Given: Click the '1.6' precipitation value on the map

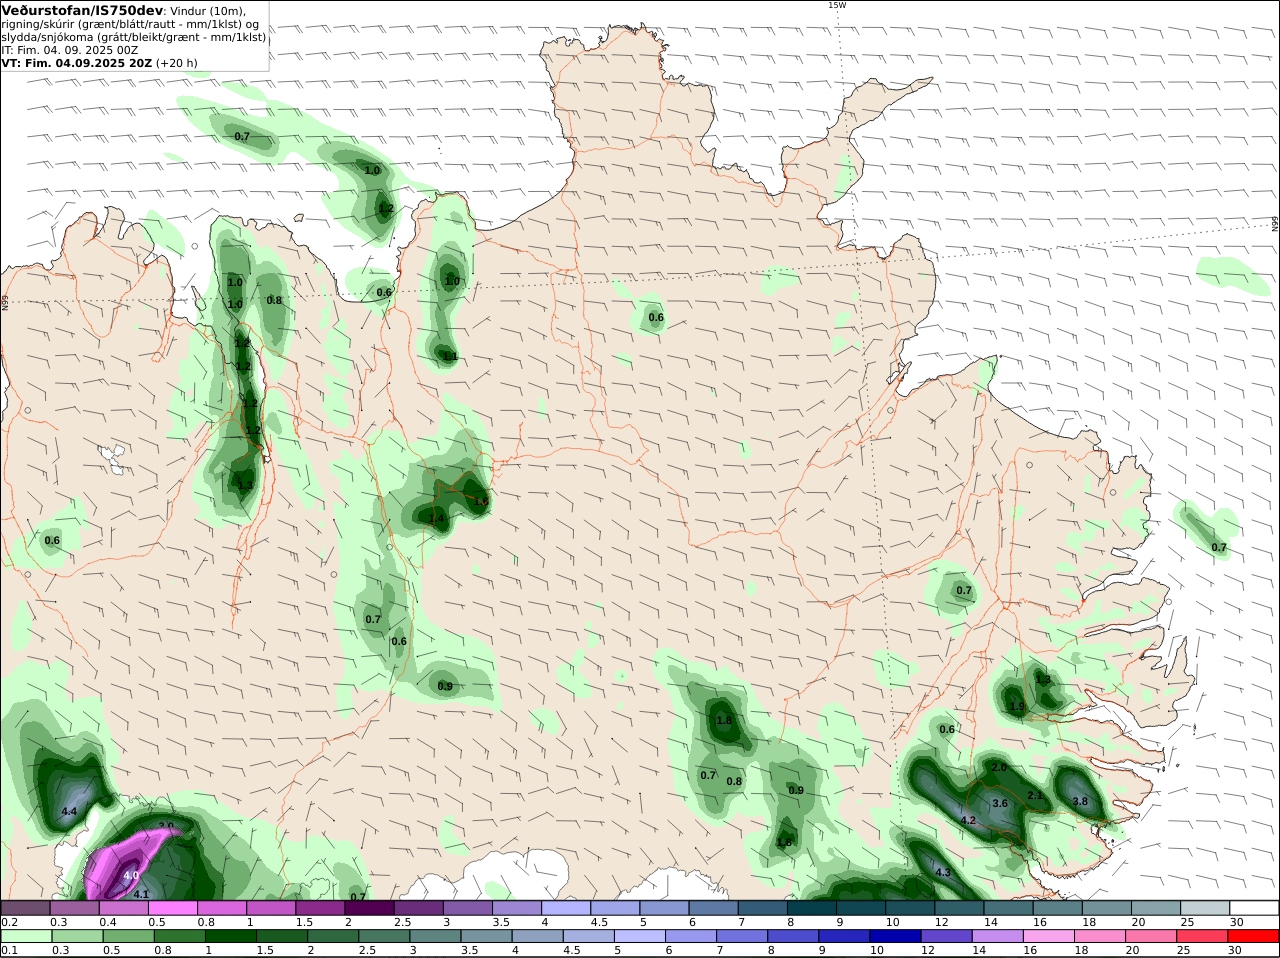Looking at the screenshot, I should pos(481,502).
